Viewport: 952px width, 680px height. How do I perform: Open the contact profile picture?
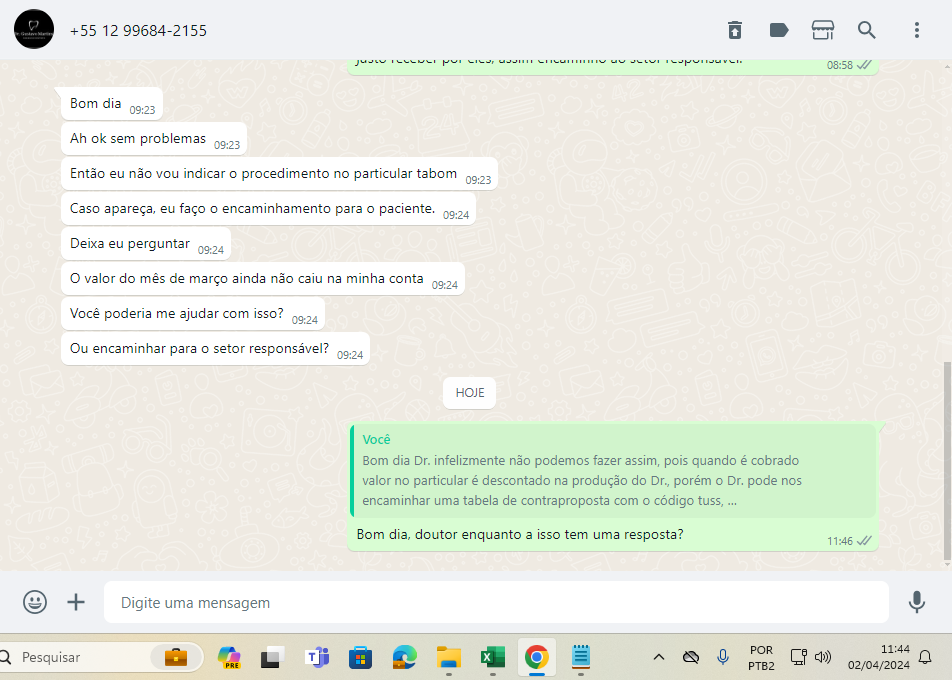(34, 29)
